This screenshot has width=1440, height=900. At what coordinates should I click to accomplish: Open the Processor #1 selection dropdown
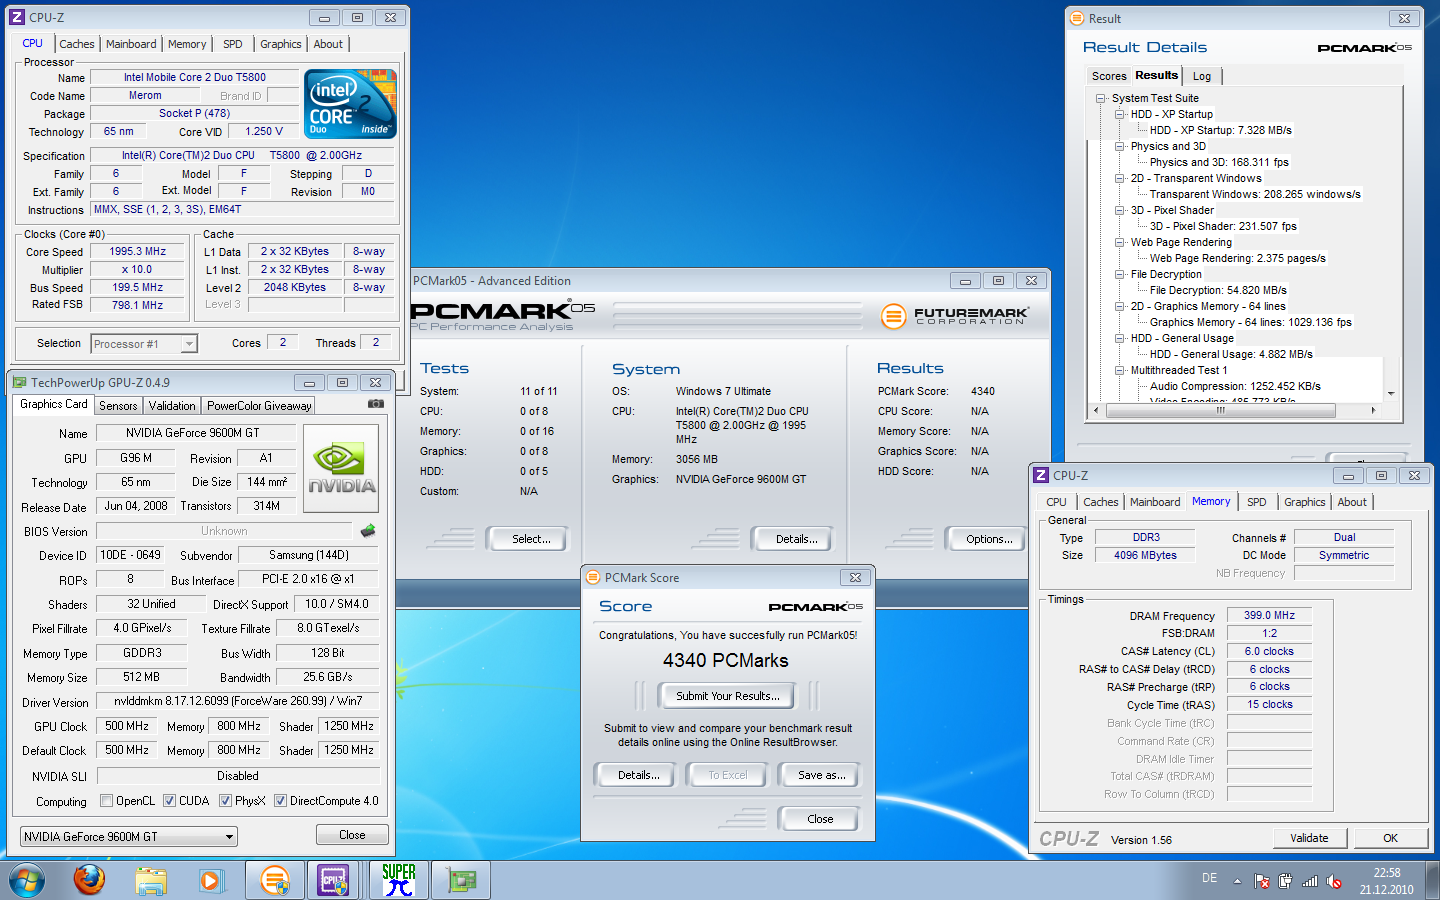tap(144, 344)
